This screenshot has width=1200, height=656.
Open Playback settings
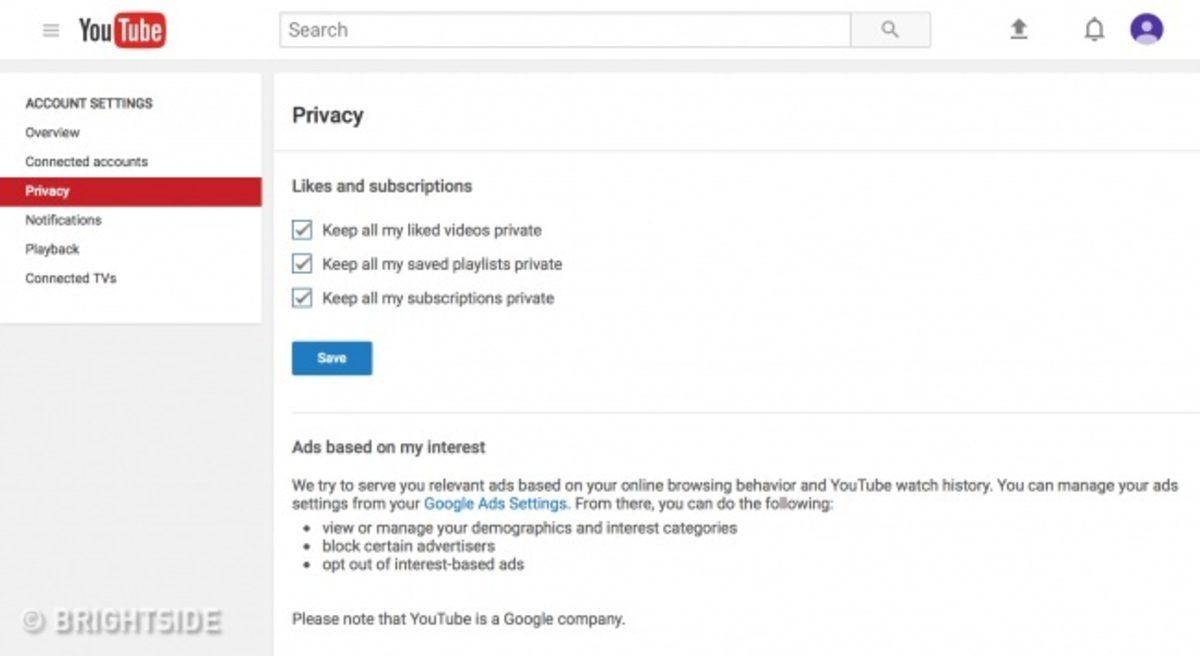click(51, 249)
